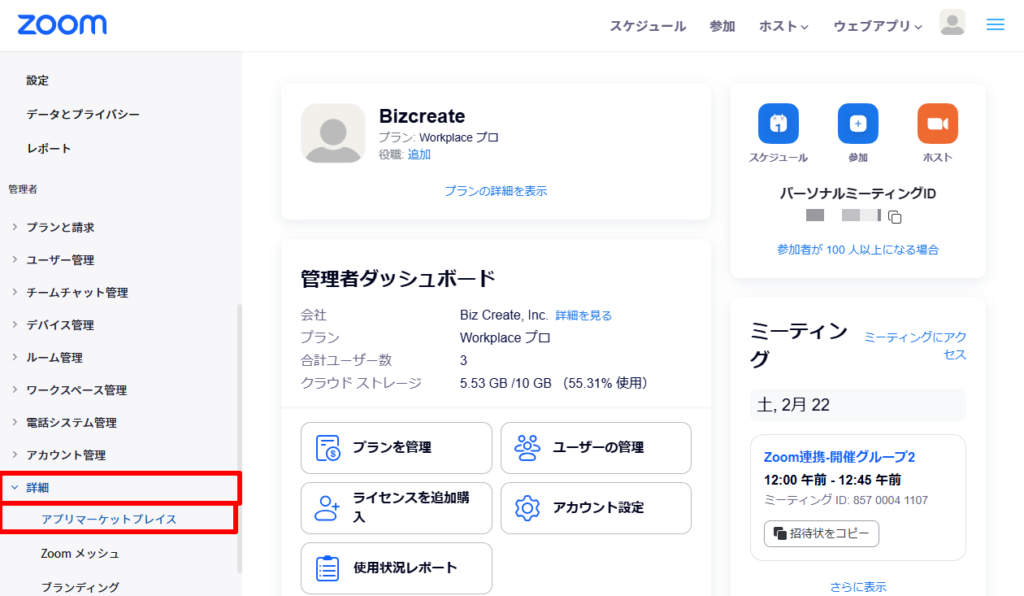Open ブランディング in sidebar
Screen dimensions: 1024x596
click(80, 587)
